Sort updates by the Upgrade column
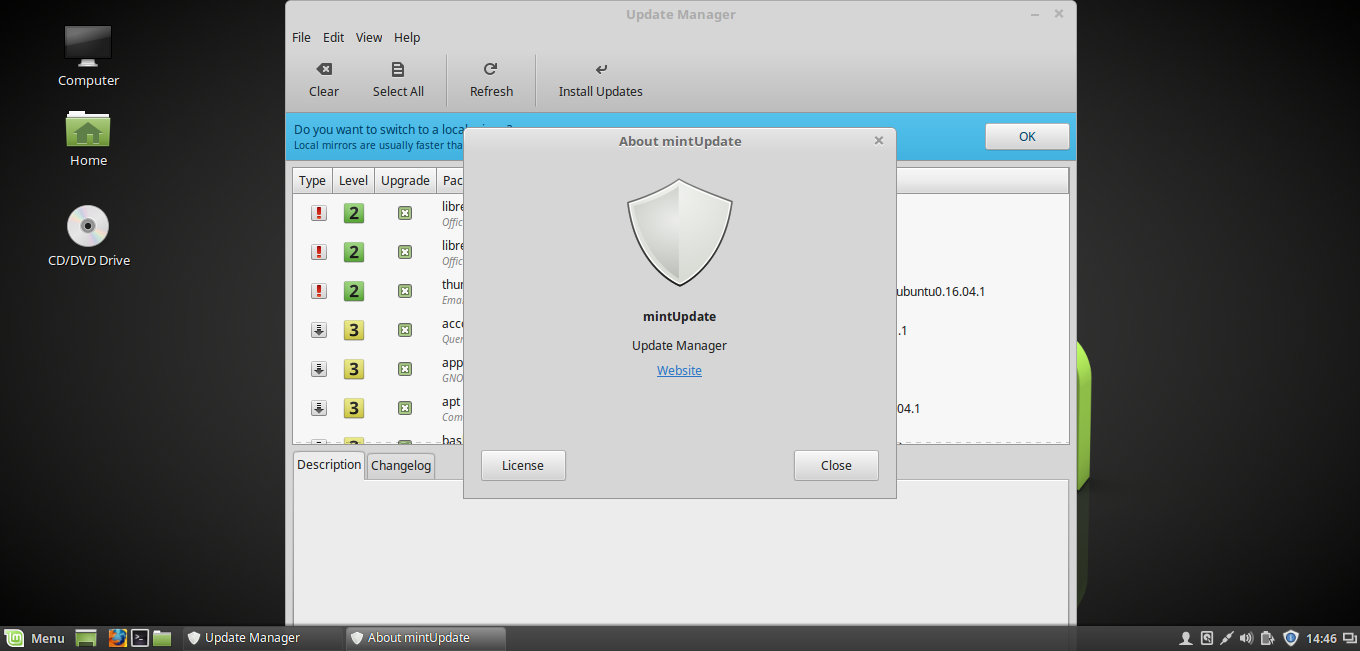Image resolution: width=1360 pixels, height=651 pixels. [x=405, y=181]
